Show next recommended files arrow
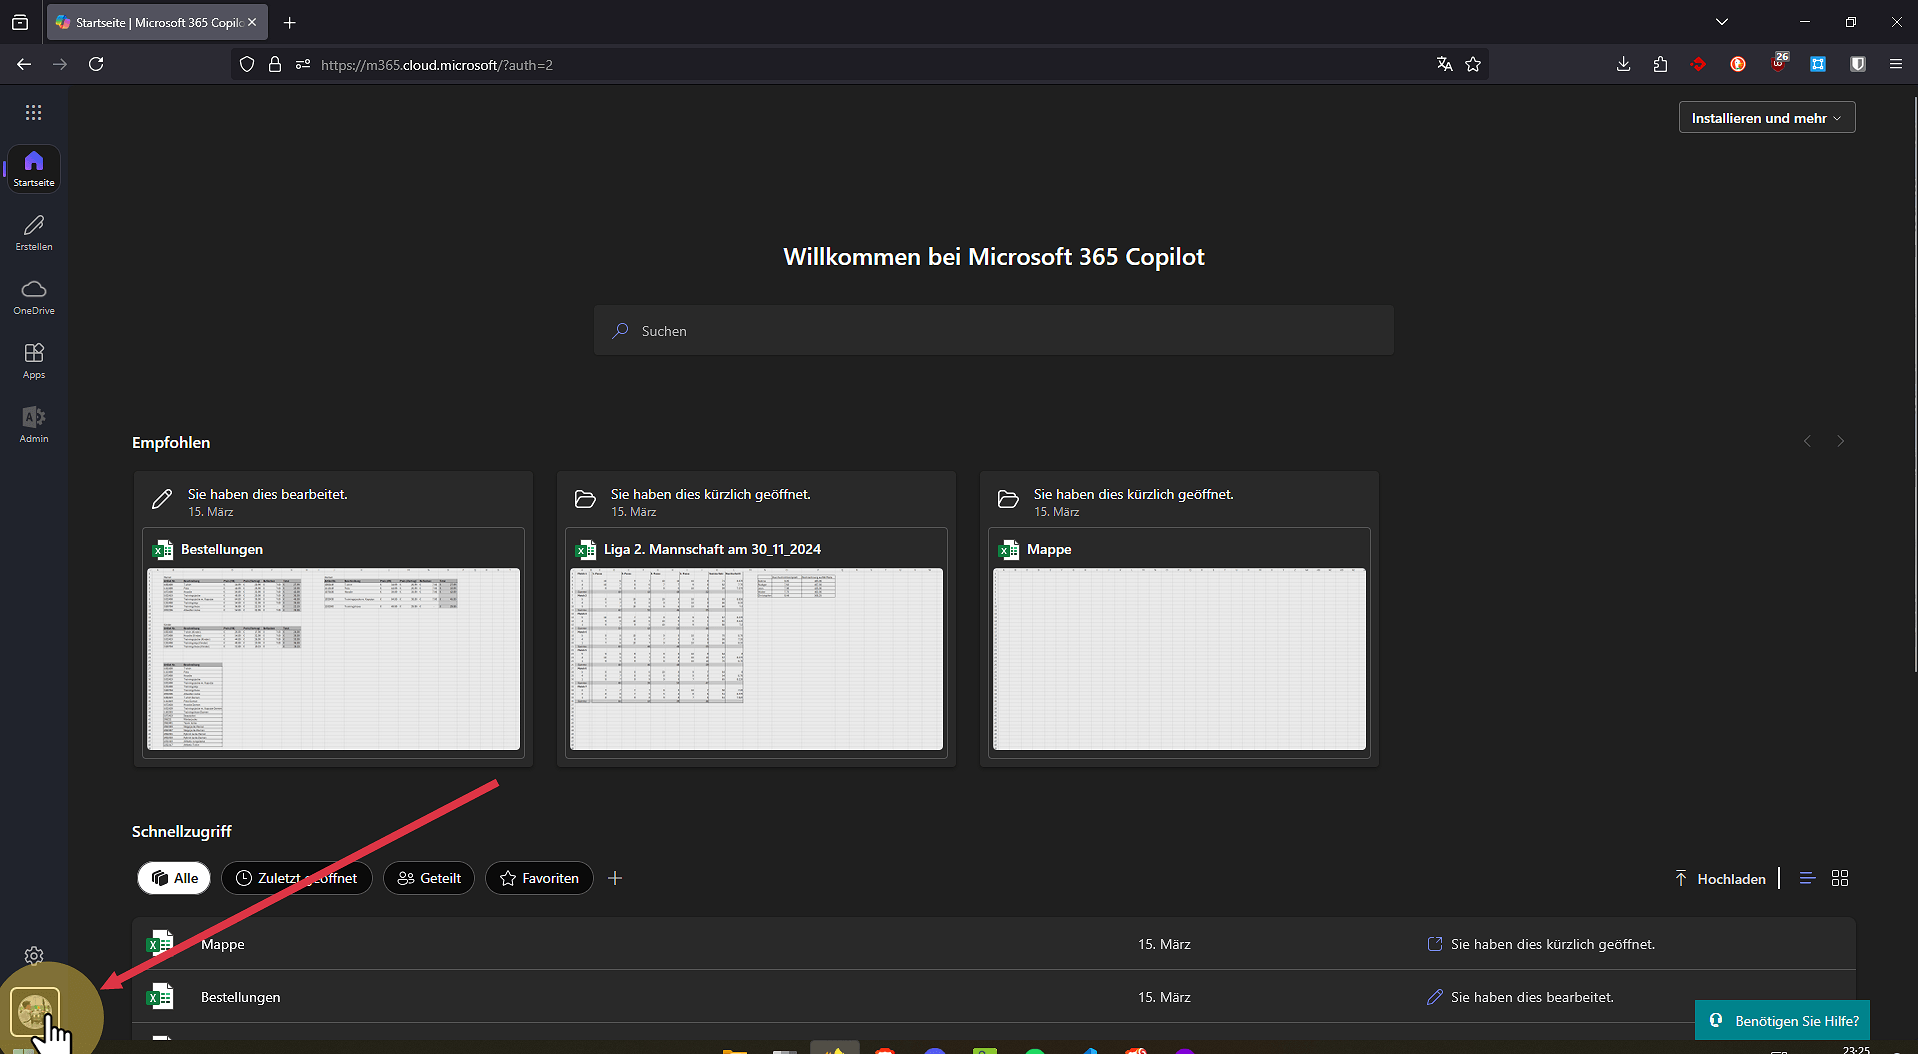The height and width of the screenshot is (1054, 1918). tap(1840, 441)
